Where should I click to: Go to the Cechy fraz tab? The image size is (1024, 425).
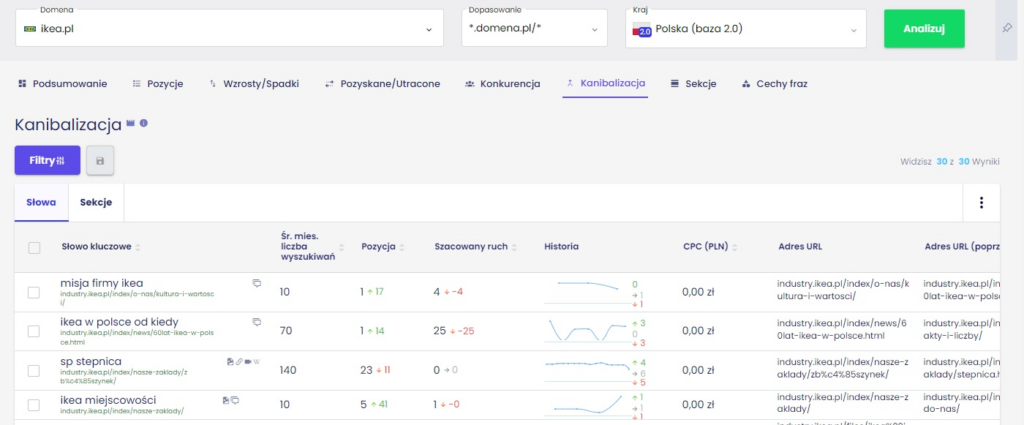(773, 84)
